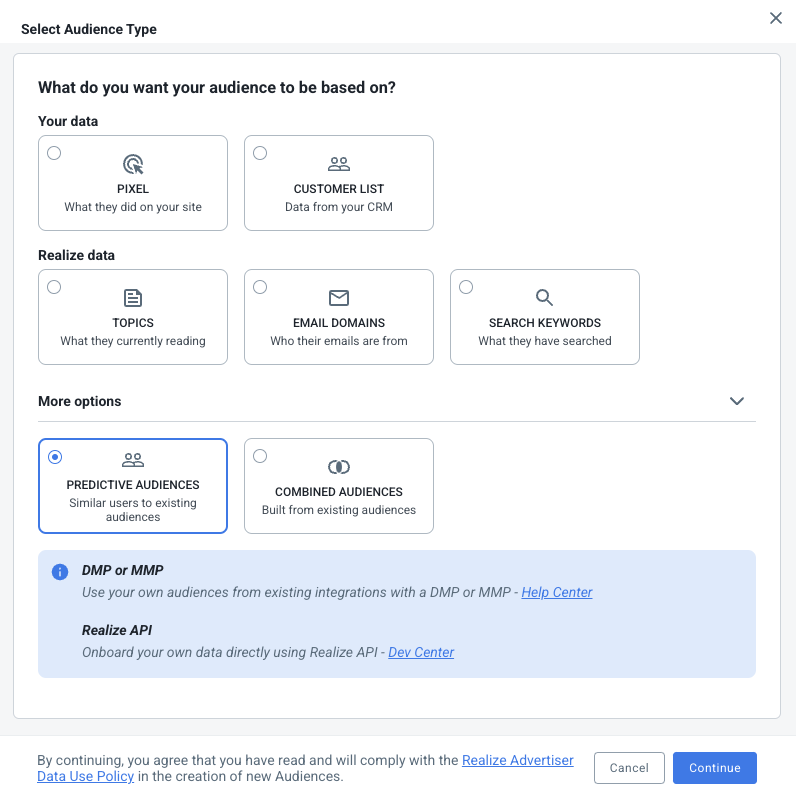Click the Email Domains envelope icon

(x=339, y=298)
